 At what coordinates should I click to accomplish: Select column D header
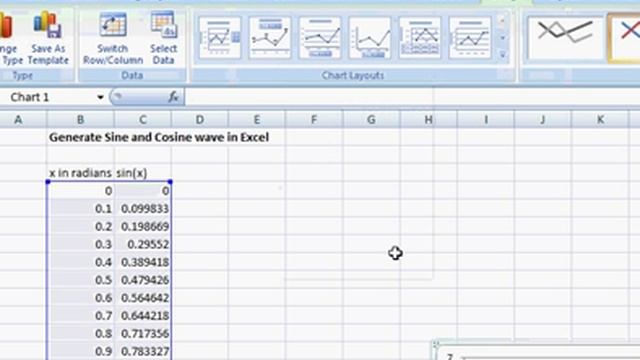pos(200,120)
